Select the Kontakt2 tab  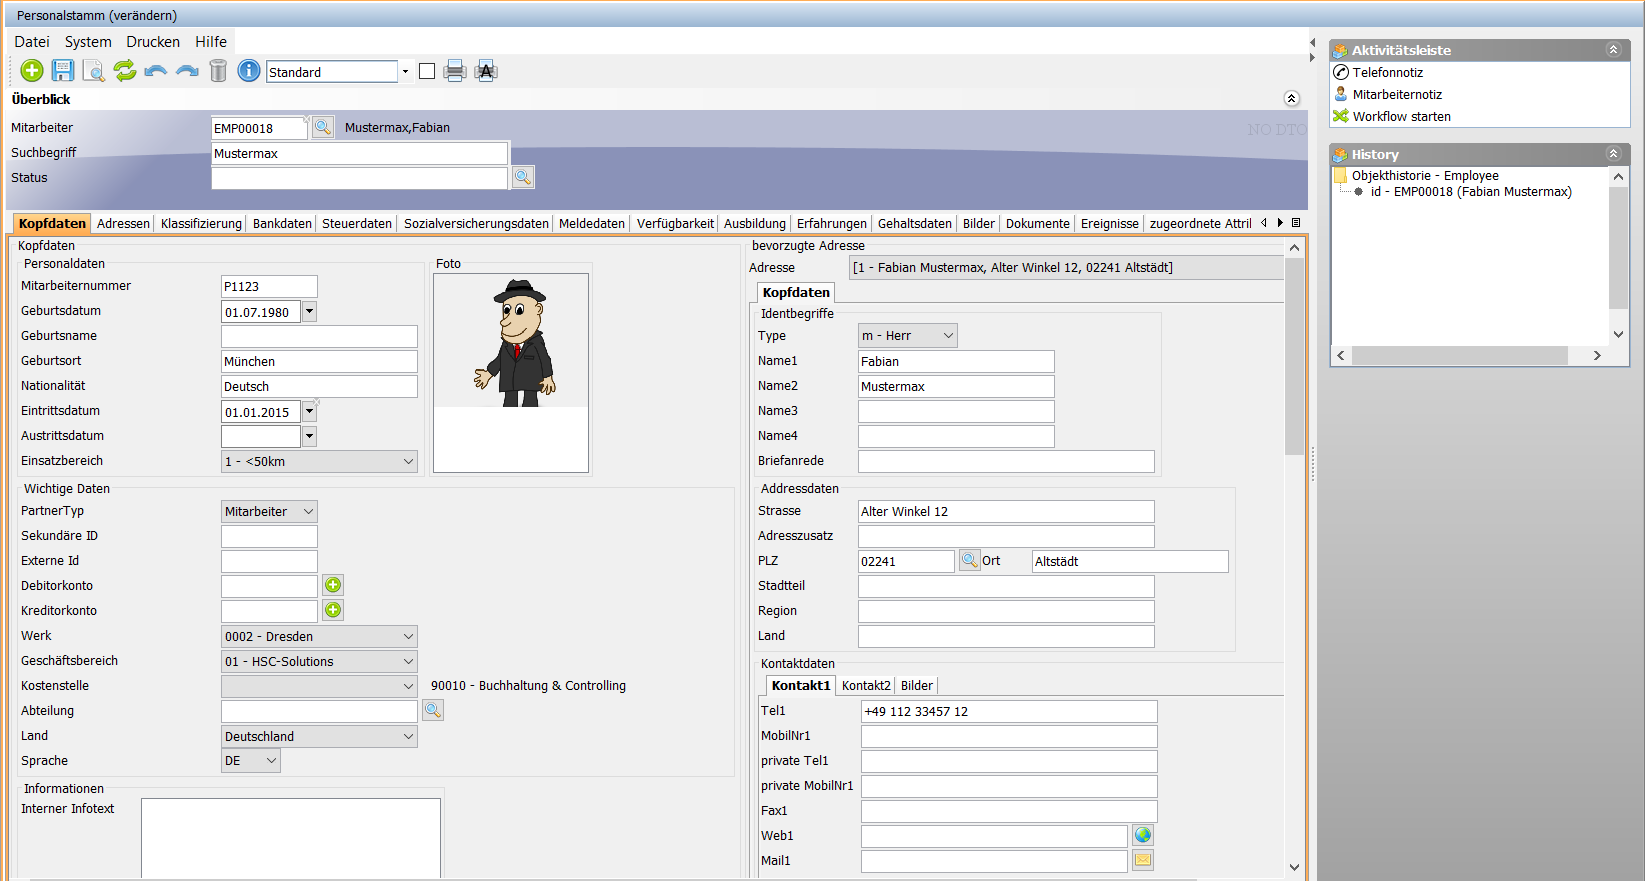point(866,686)
